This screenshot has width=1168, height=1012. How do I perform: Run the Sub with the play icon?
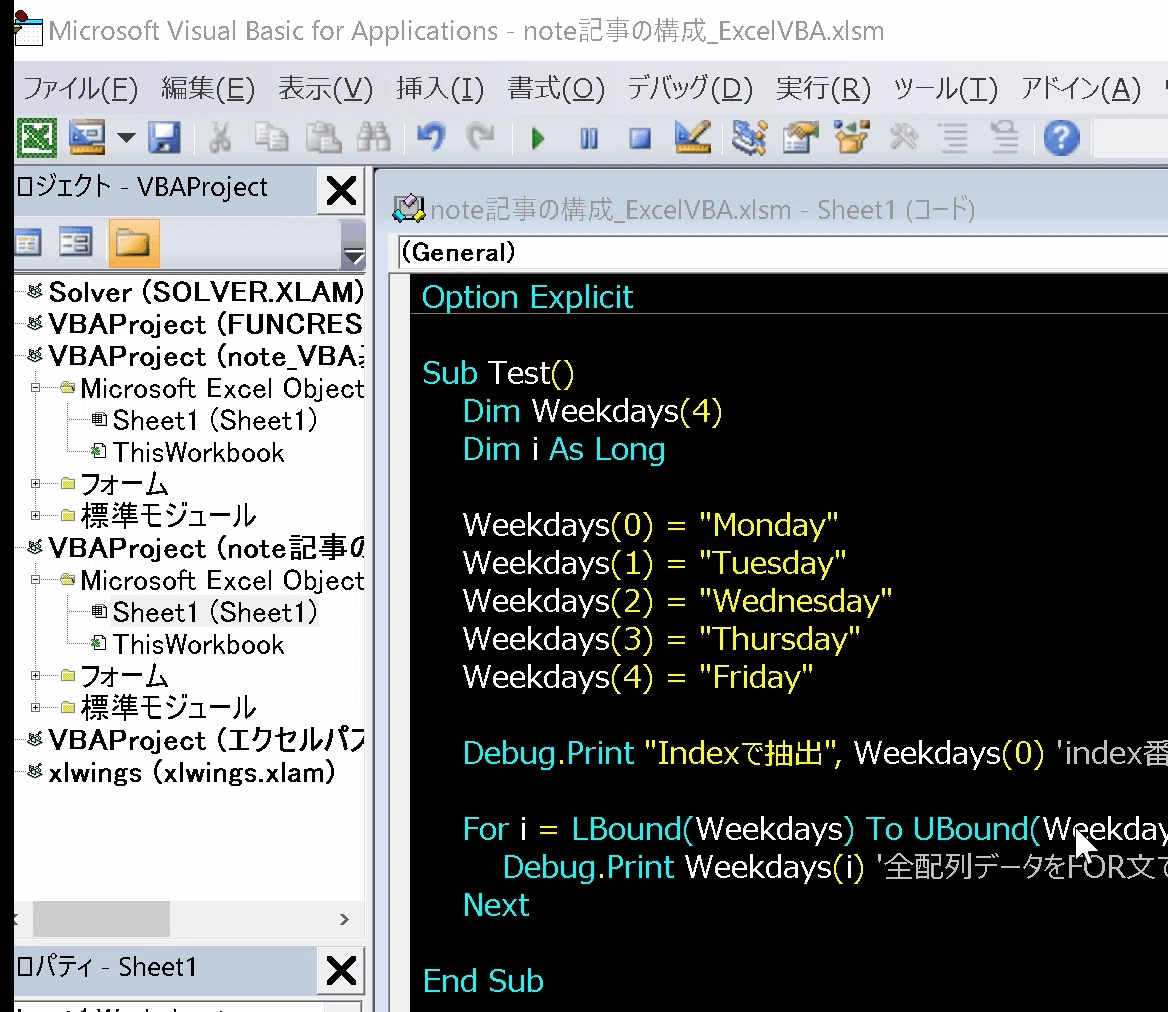[538, 139]
